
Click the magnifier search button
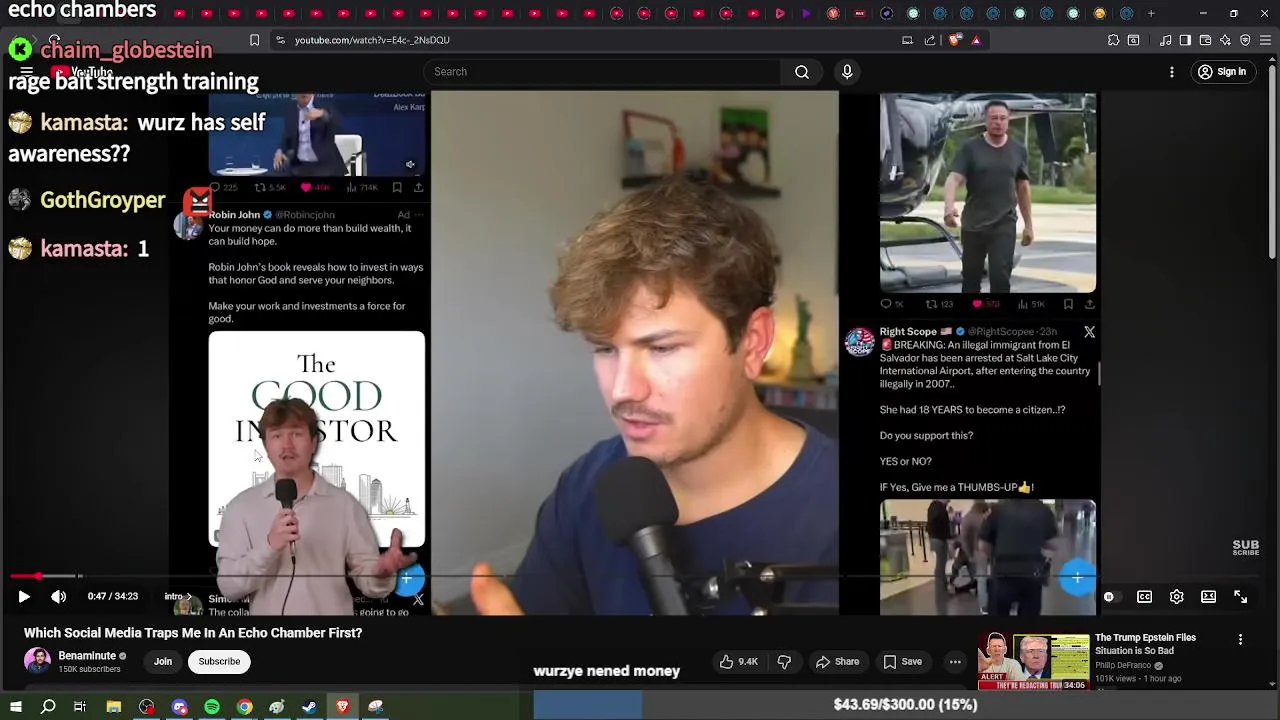point(802,72)
